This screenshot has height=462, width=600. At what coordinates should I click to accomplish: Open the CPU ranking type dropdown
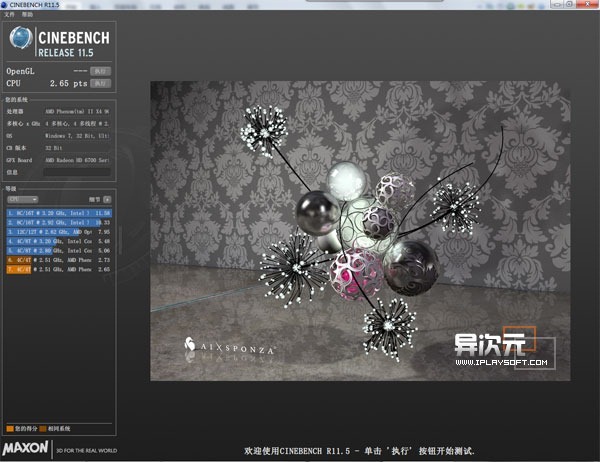tap(23, 199)
